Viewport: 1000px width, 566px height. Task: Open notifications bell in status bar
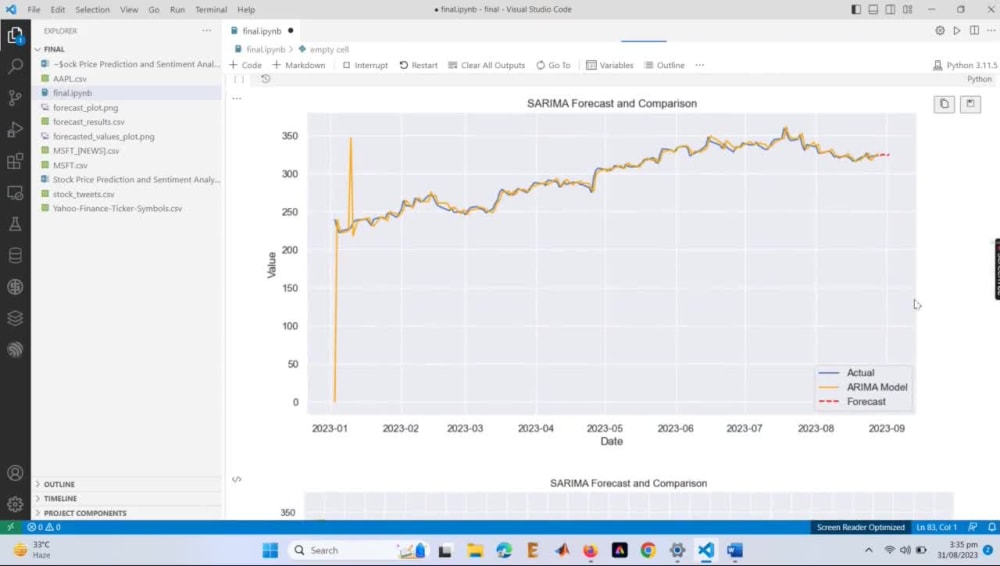click(992, 527)
